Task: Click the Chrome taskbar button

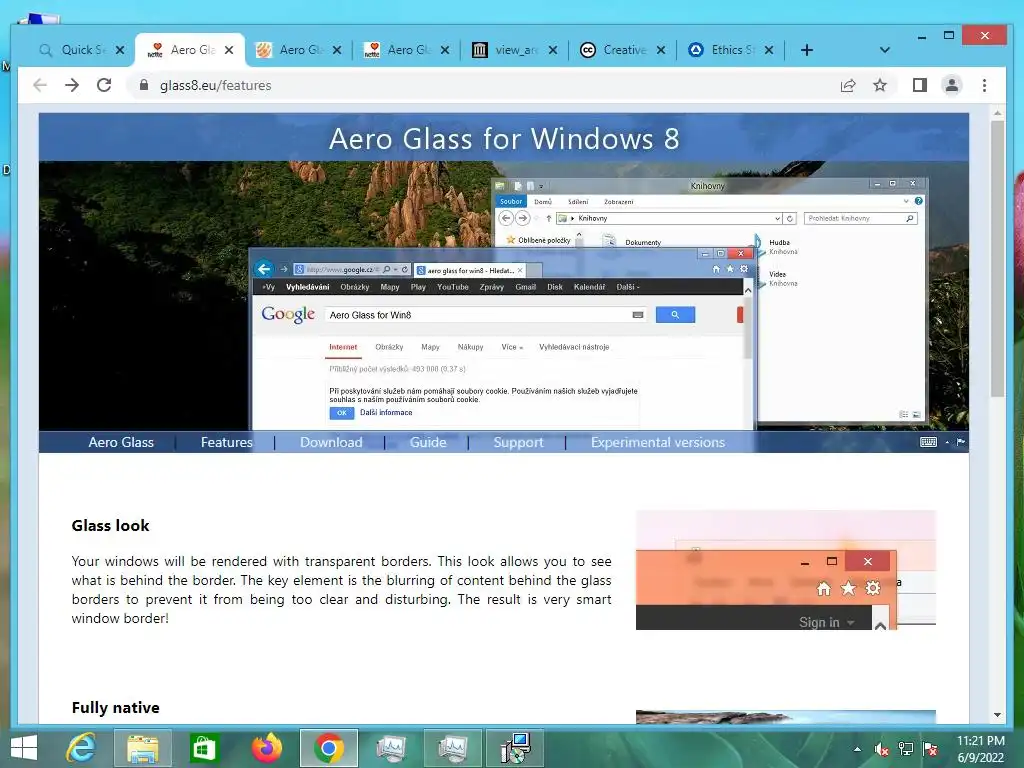Action: pyautogui.click(x=328, y=748)
